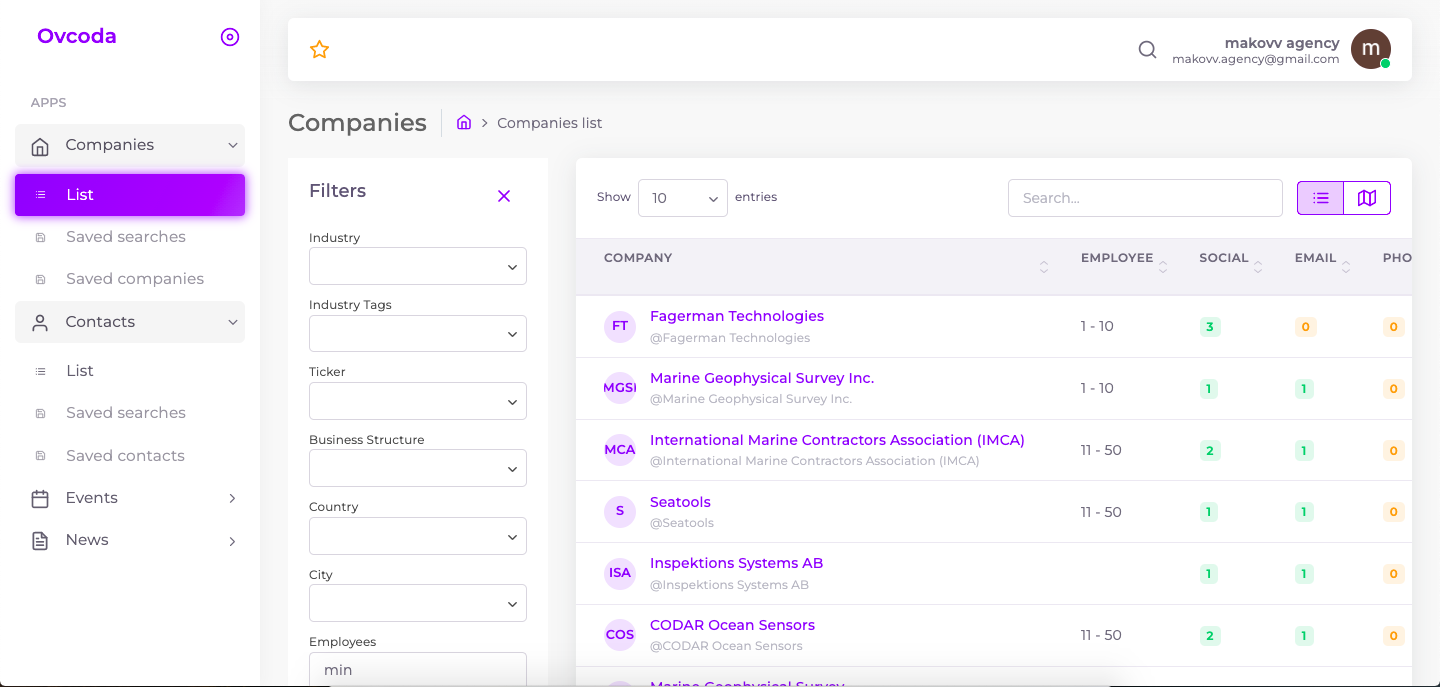The image size is (1440, 687).
Task: Click the table Search input field
Action: point(1145,198)
